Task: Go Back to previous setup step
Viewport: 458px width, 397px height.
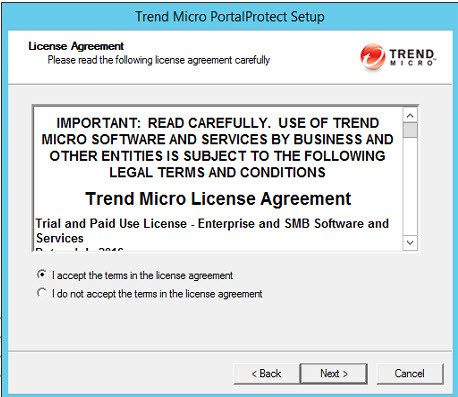Action: 266,373
